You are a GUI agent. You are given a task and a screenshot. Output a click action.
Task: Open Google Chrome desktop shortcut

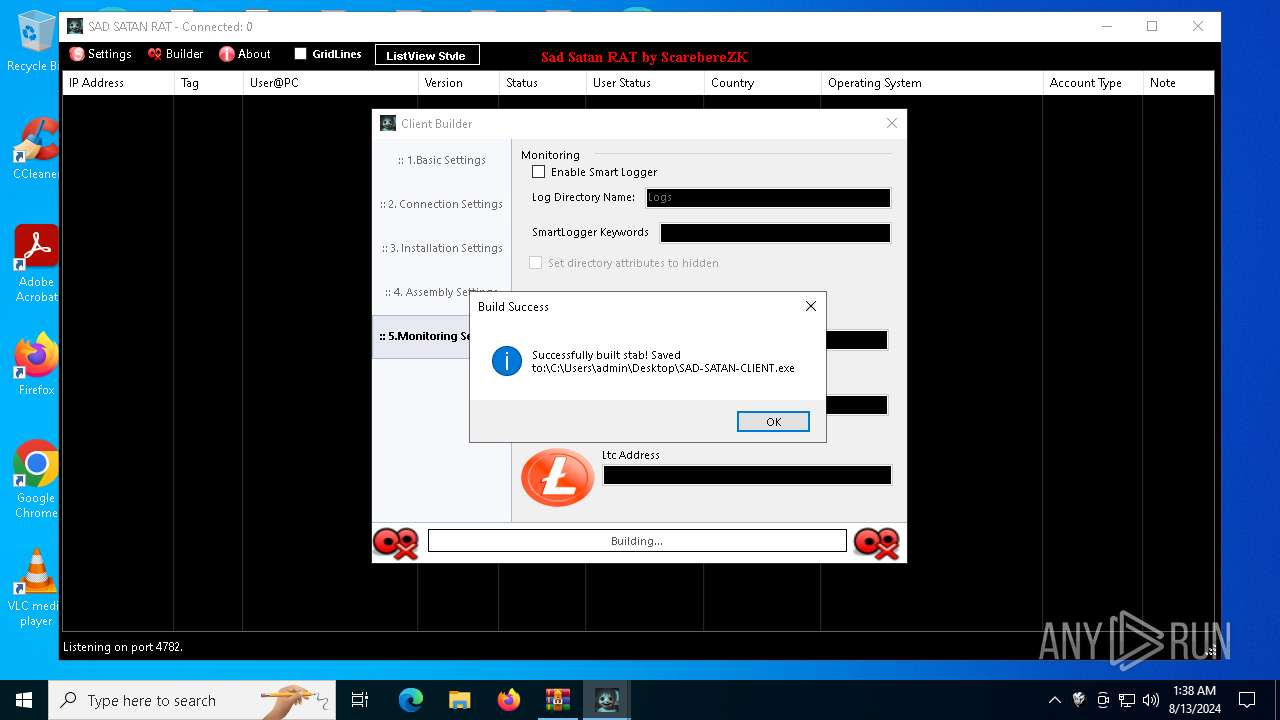coord(36,479)
